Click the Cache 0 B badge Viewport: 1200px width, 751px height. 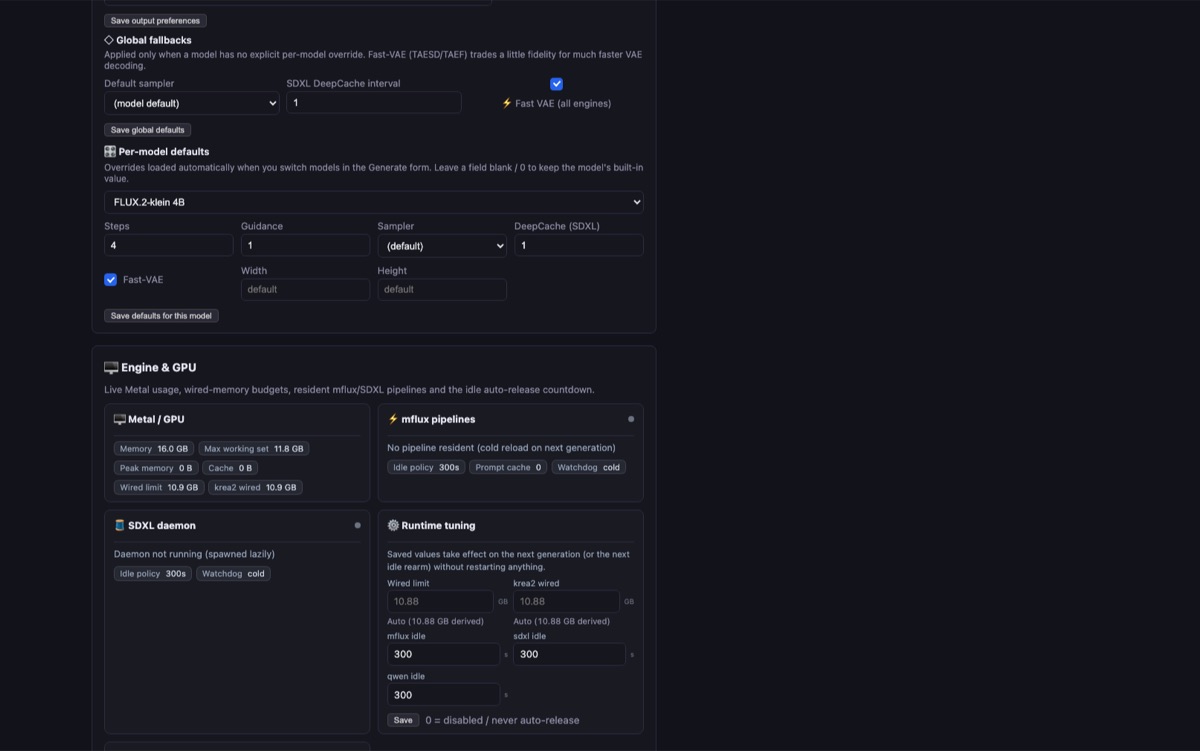point(230,468)
